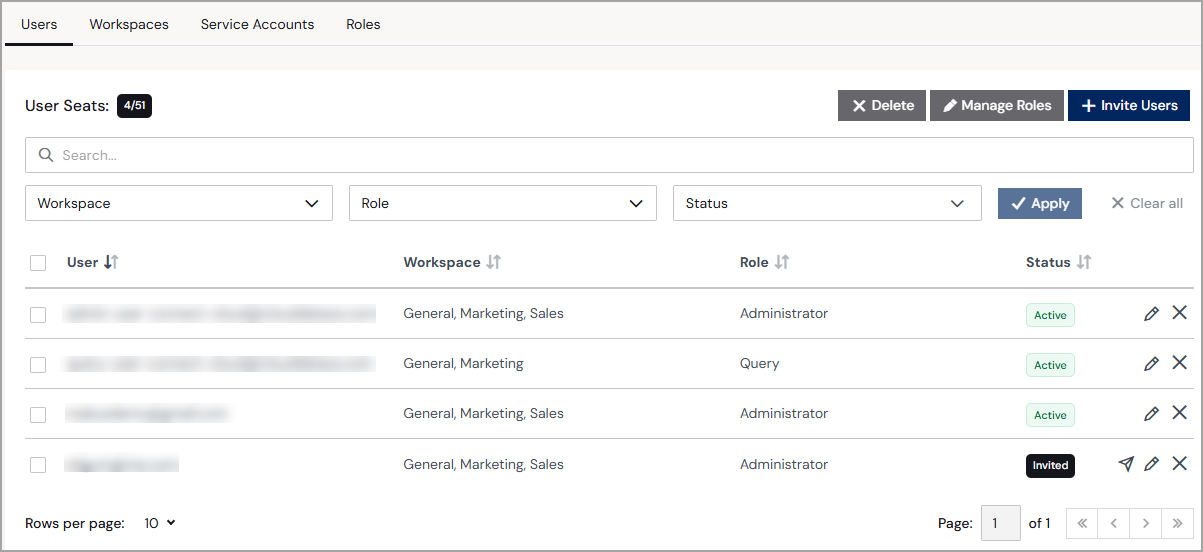The height and width of the screenshot is (552, 1203).
Task: Open the Workspace filter dropdown
Action: click(x=179, y=203)
